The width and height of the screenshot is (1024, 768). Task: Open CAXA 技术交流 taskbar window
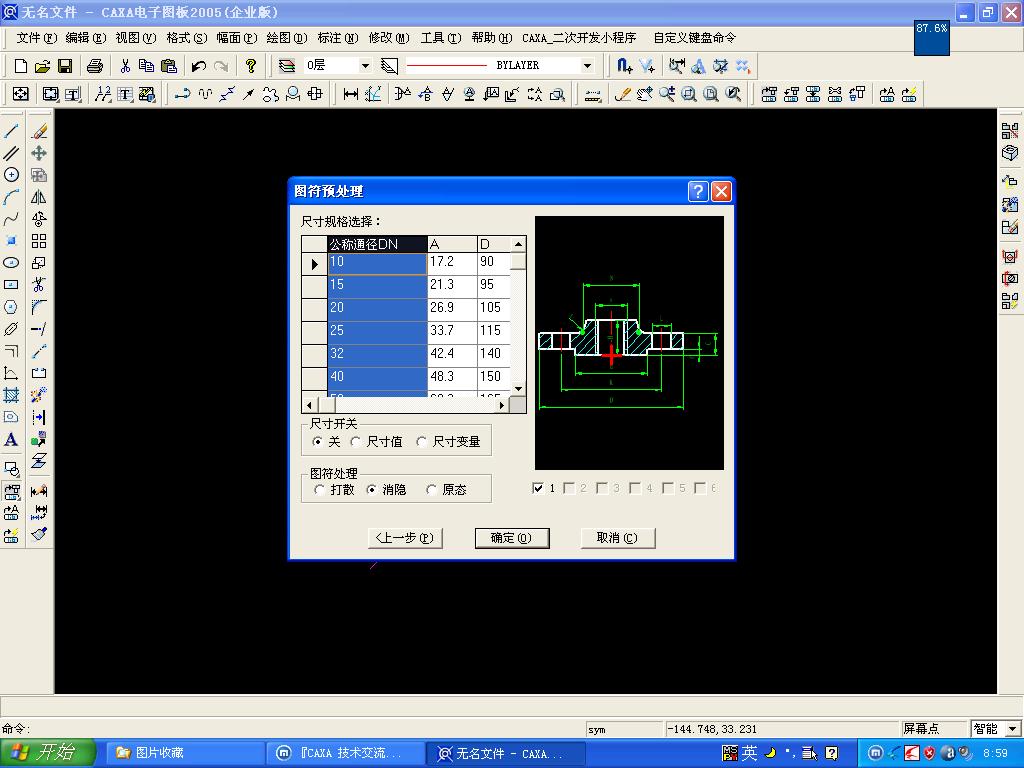[345, 753]
